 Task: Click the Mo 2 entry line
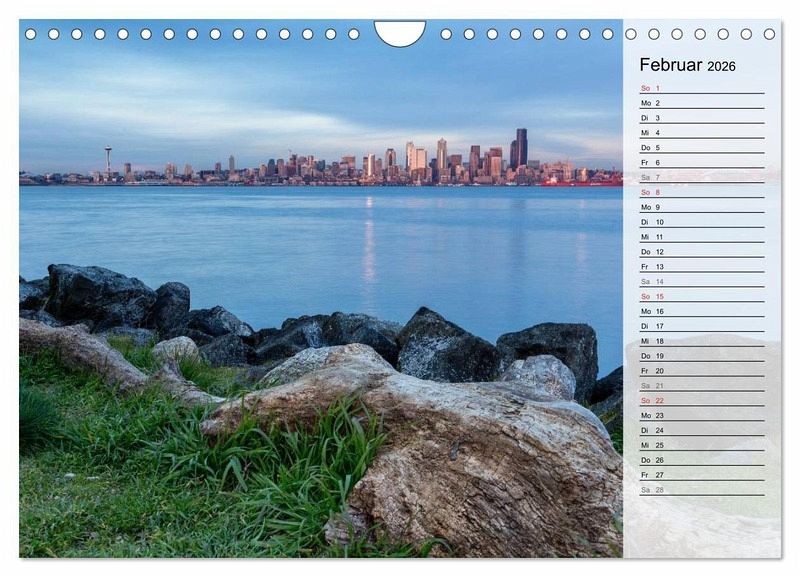click(x=701, y=103)
